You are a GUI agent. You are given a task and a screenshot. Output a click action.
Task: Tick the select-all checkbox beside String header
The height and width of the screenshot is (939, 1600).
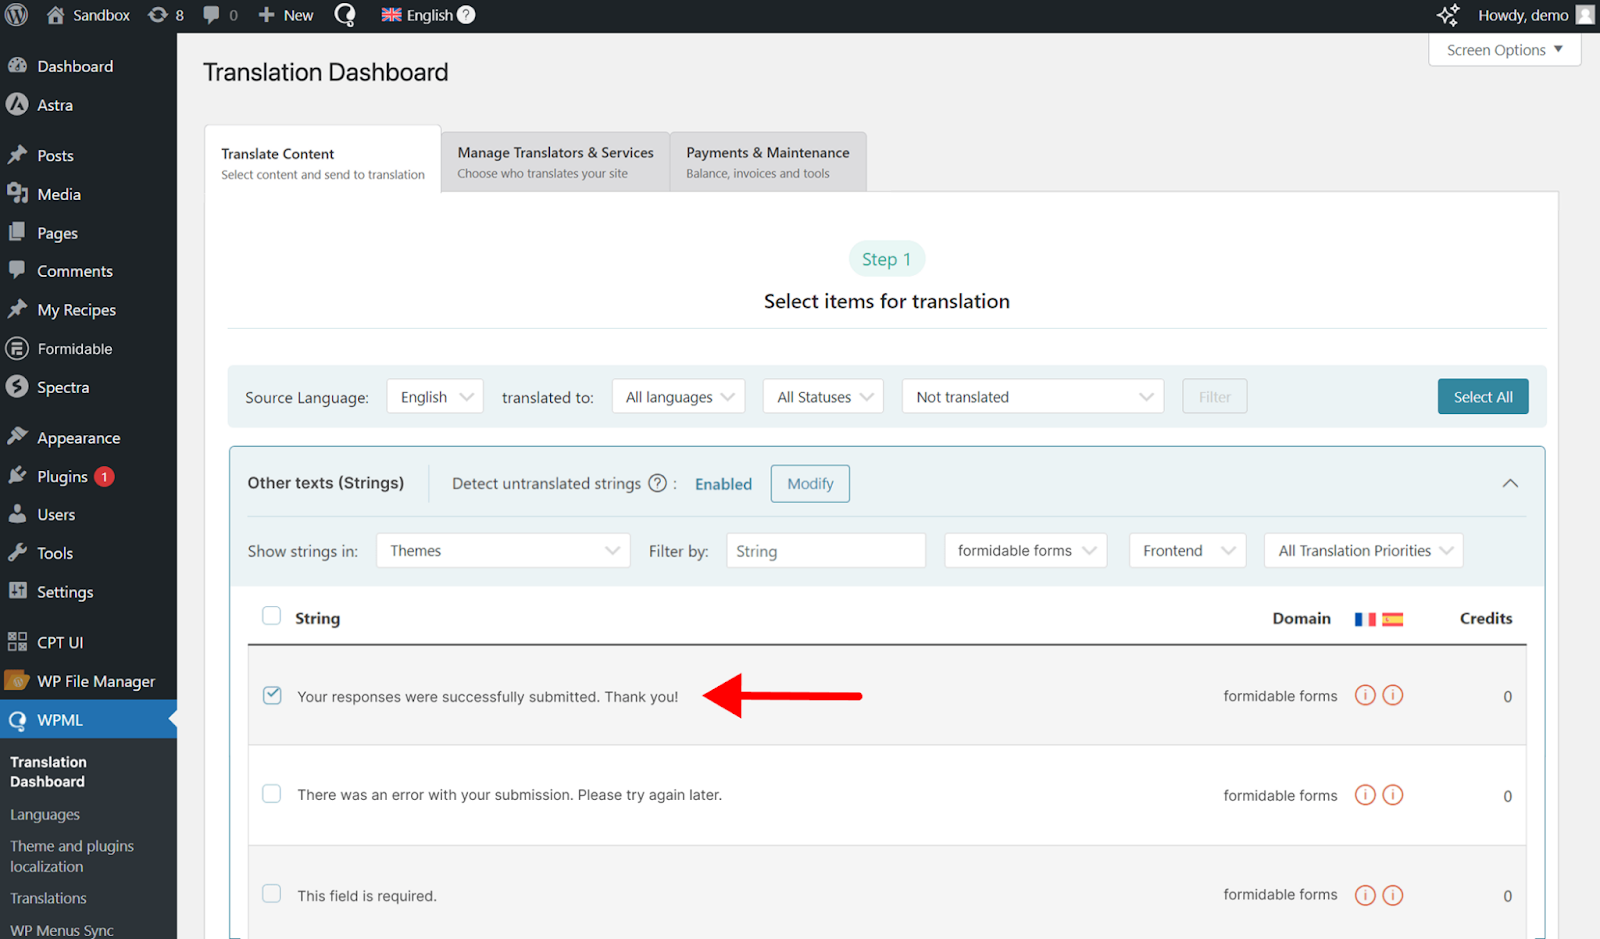(272, 616)
